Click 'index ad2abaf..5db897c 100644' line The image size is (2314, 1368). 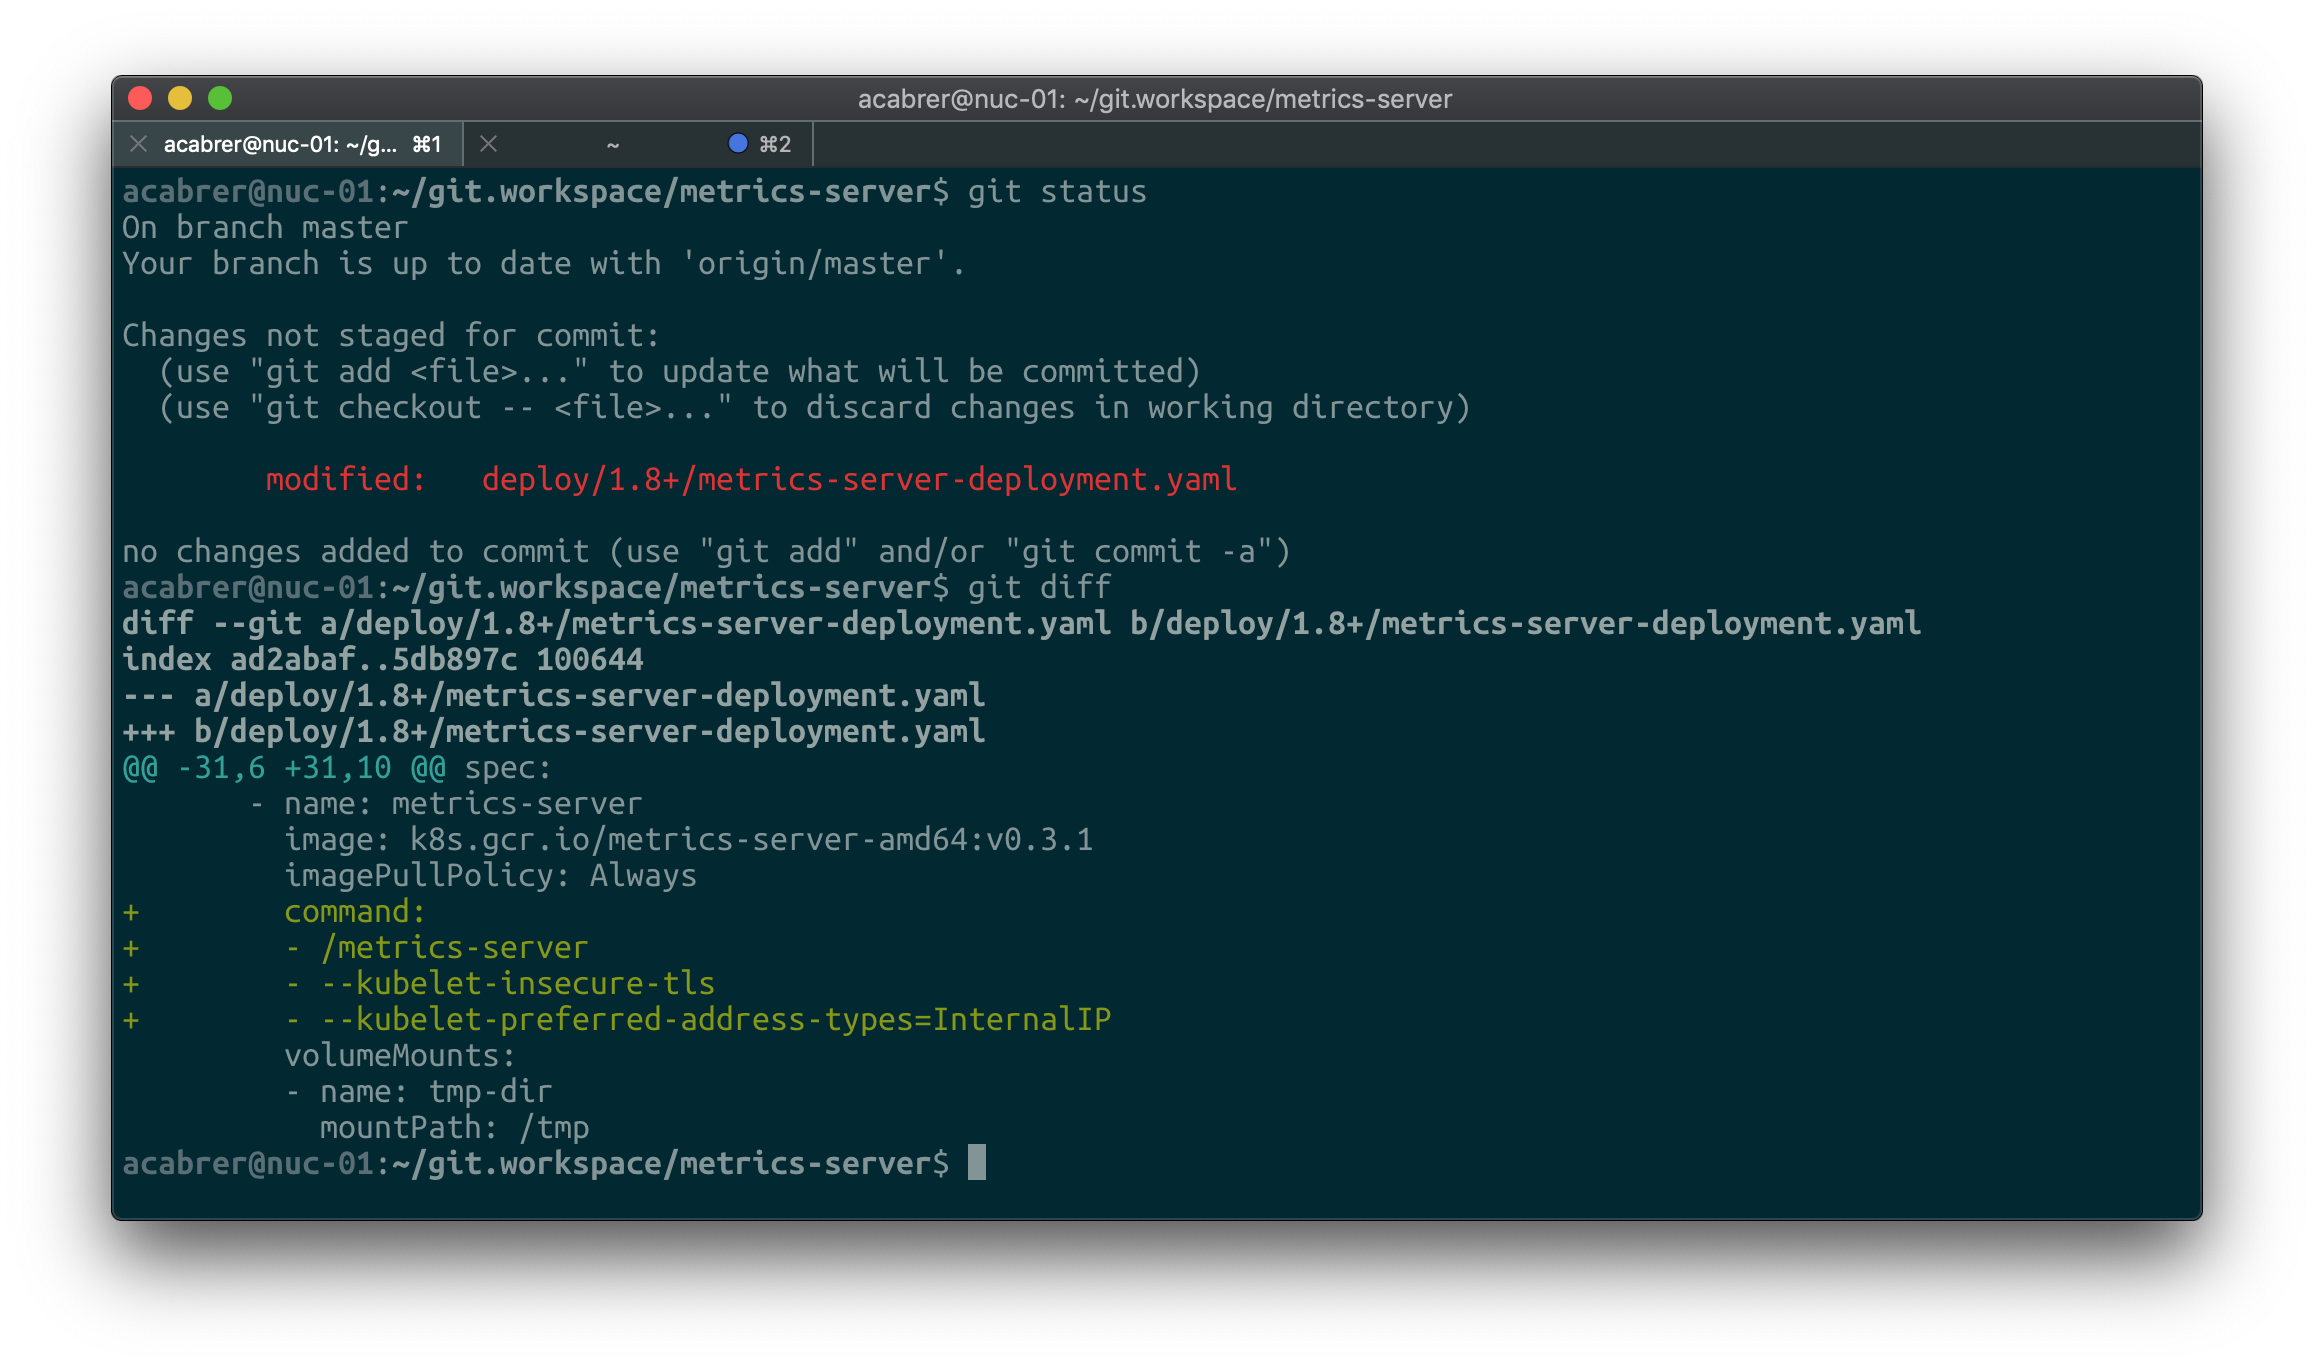coord(382,659)
